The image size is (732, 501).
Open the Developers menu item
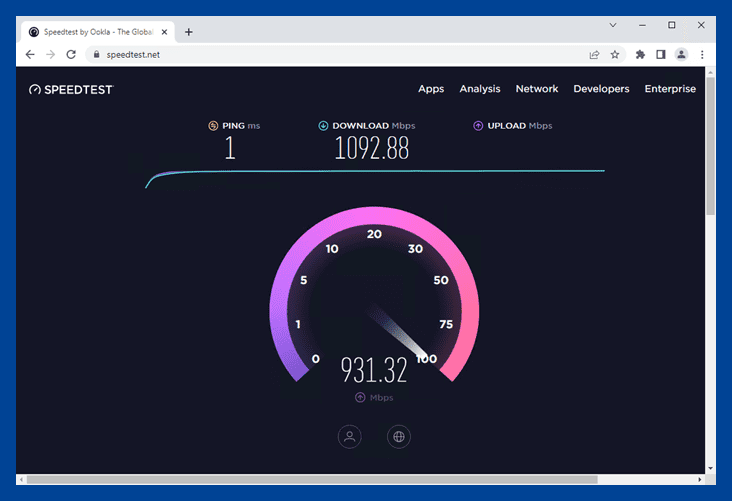click(x=601, y=89)
